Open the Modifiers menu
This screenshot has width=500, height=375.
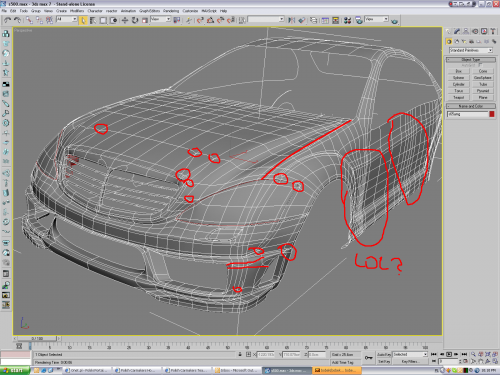(77, 11)
